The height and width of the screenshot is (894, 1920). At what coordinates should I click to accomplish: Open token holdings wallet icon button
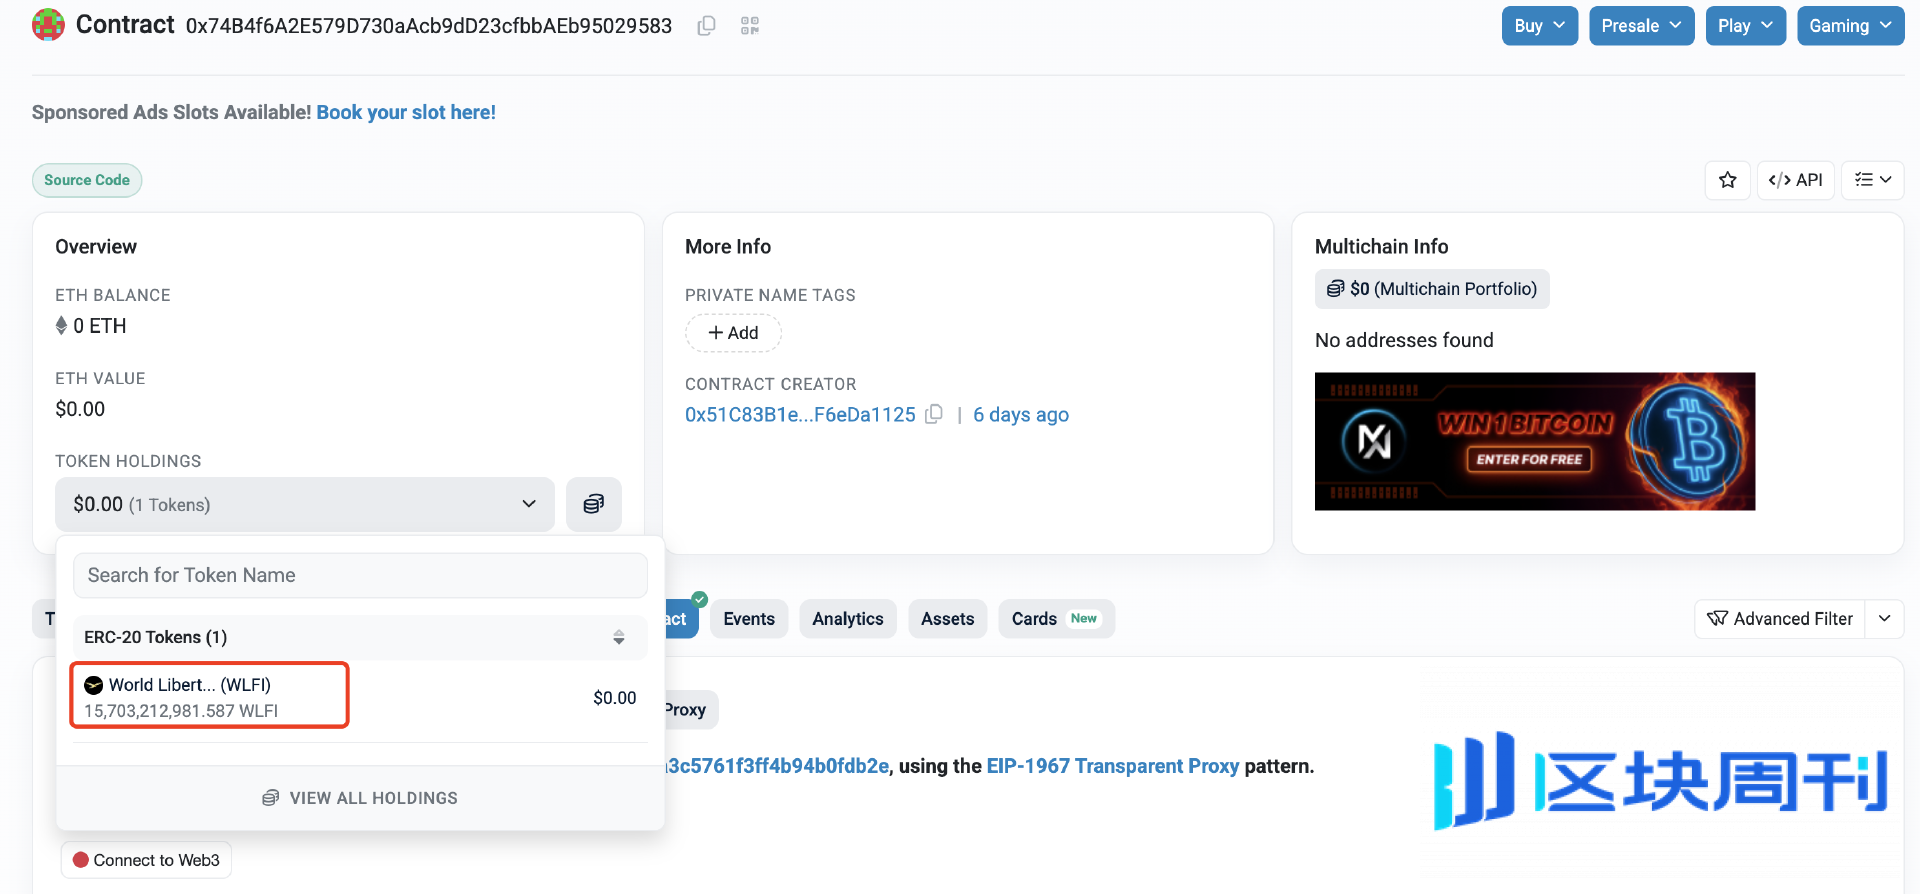pyautogui.click(x=593, y=504)
